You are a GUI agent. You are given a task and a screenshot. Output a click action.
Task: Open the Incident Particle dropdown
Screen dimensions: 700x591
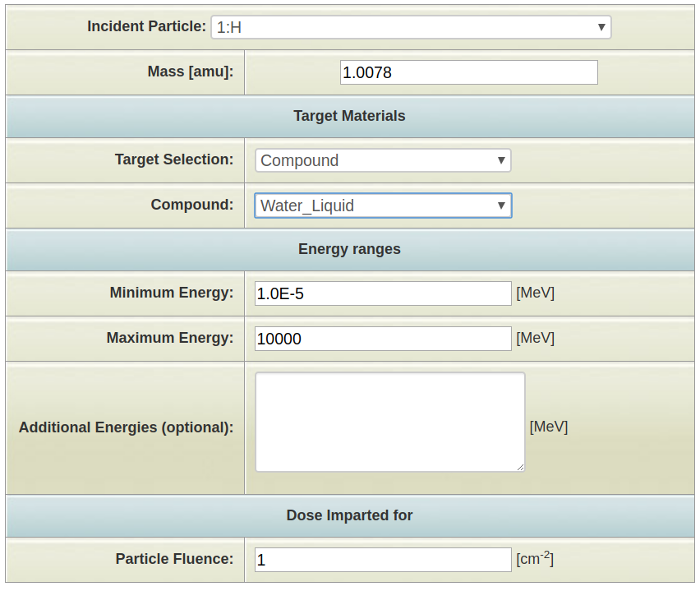pyautogui.click(x=411, y=27)
